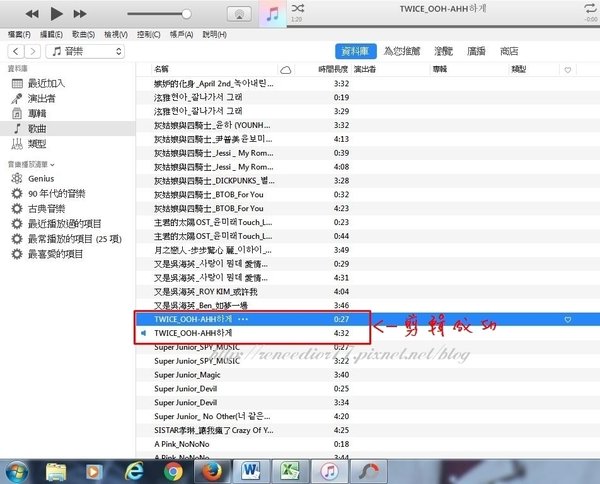Screen dimensions: 600x484
Task: Click the playback progress bar
Action: point(443,26)
